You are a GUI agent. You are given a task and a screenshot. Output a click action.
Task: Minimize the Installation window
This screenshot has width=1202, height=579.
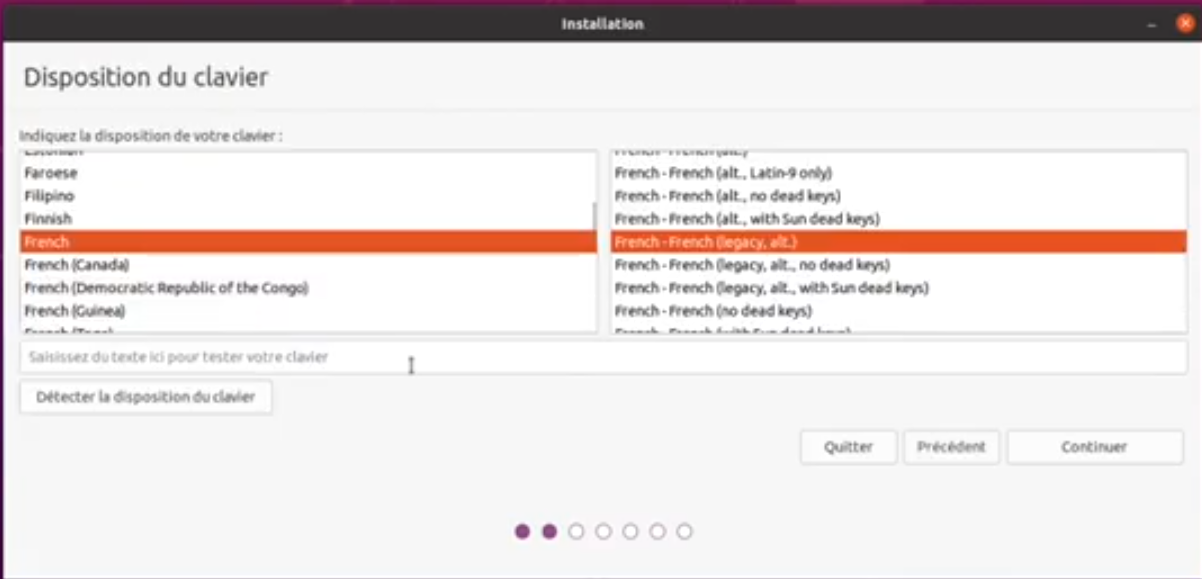coord(1154,23)
